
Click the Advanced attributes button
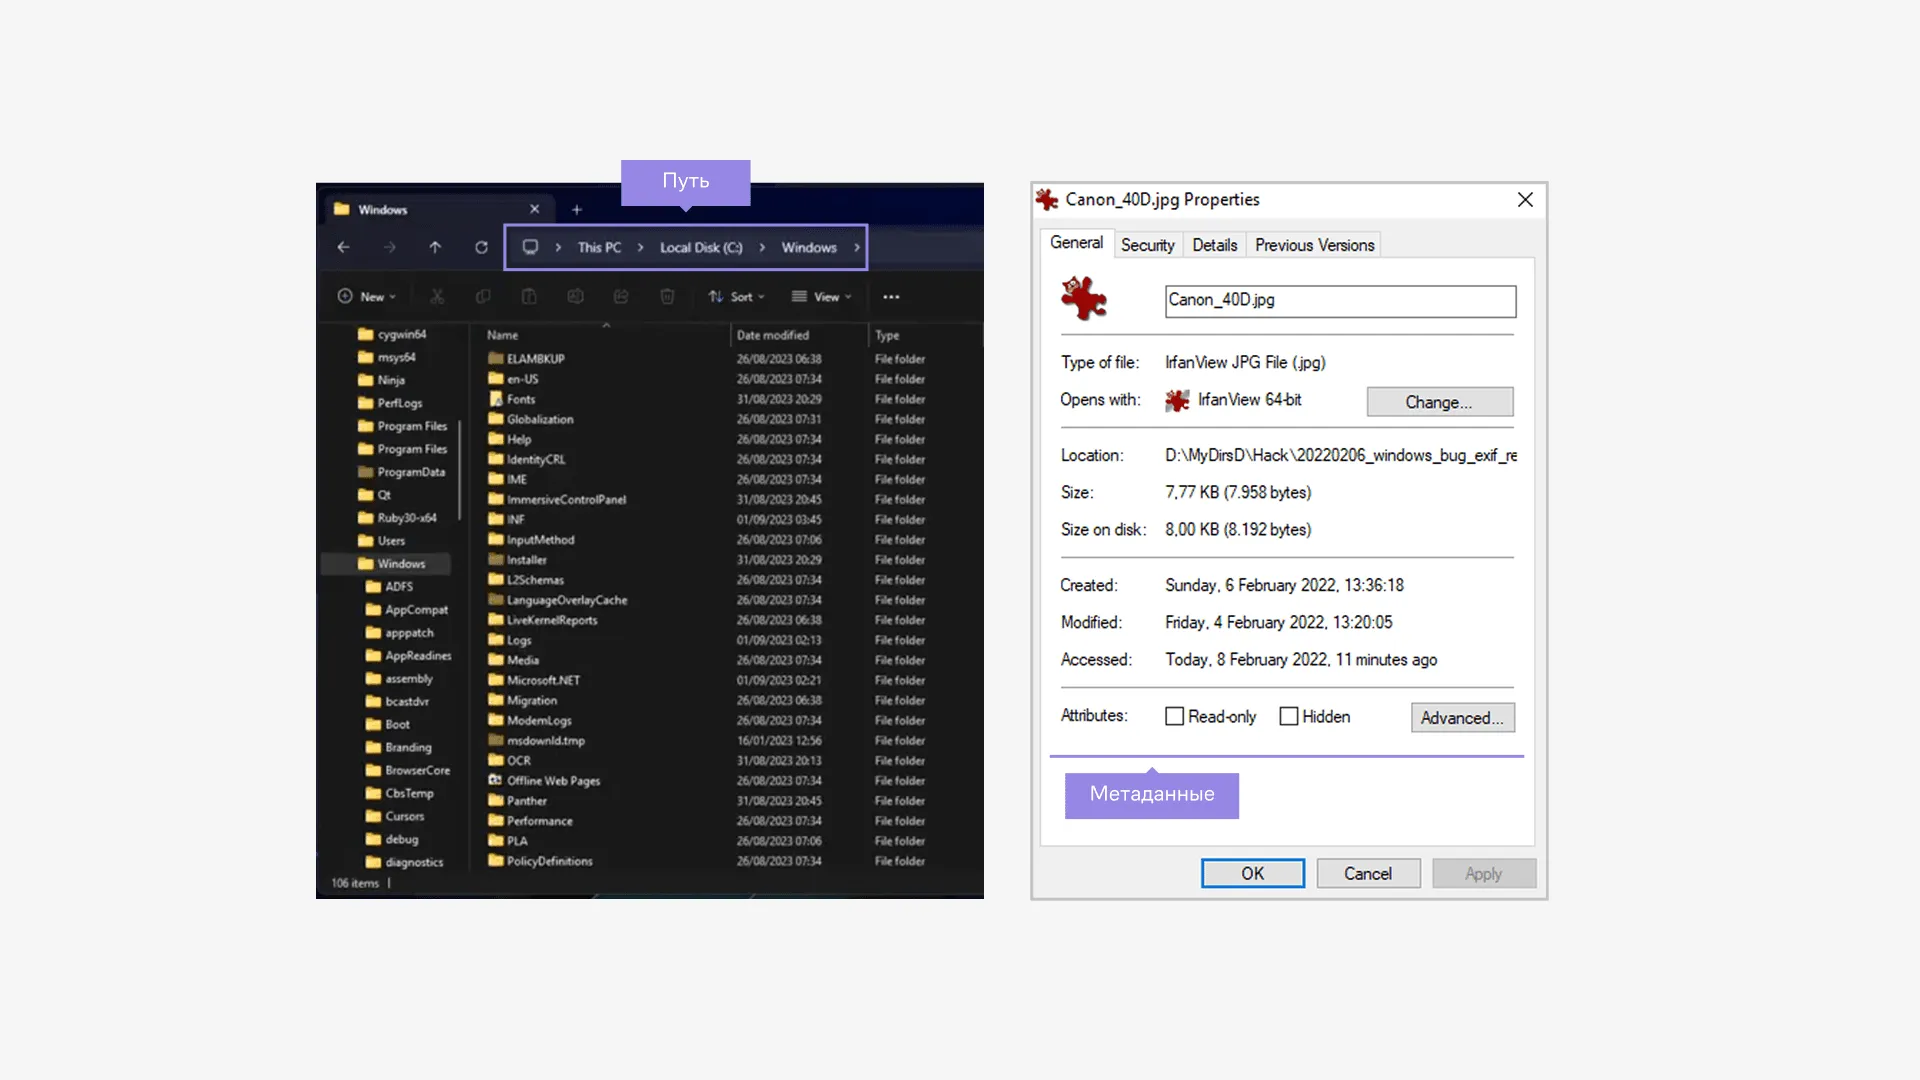(x=1462, y=717)
